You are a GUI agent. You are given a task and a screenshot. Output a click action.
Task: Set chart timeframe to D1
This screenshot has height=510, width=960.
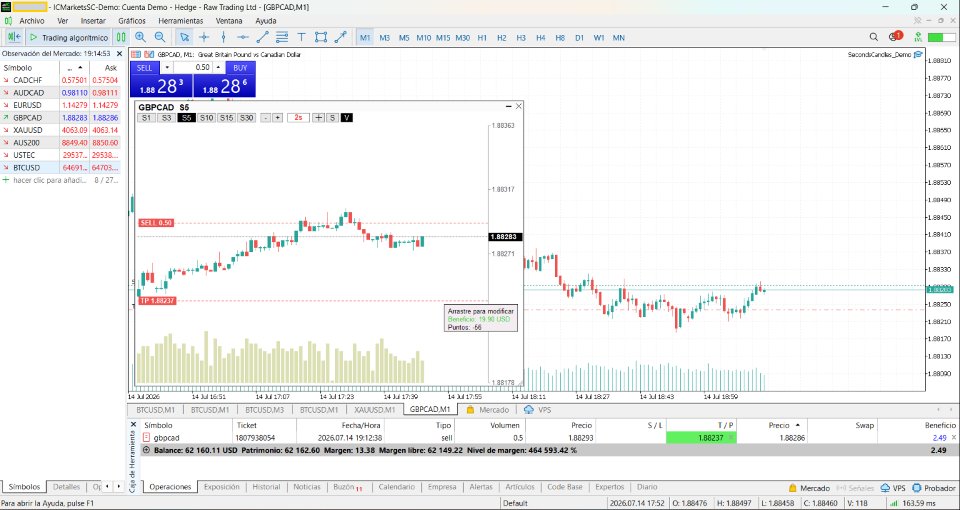[x=579, y=37]
